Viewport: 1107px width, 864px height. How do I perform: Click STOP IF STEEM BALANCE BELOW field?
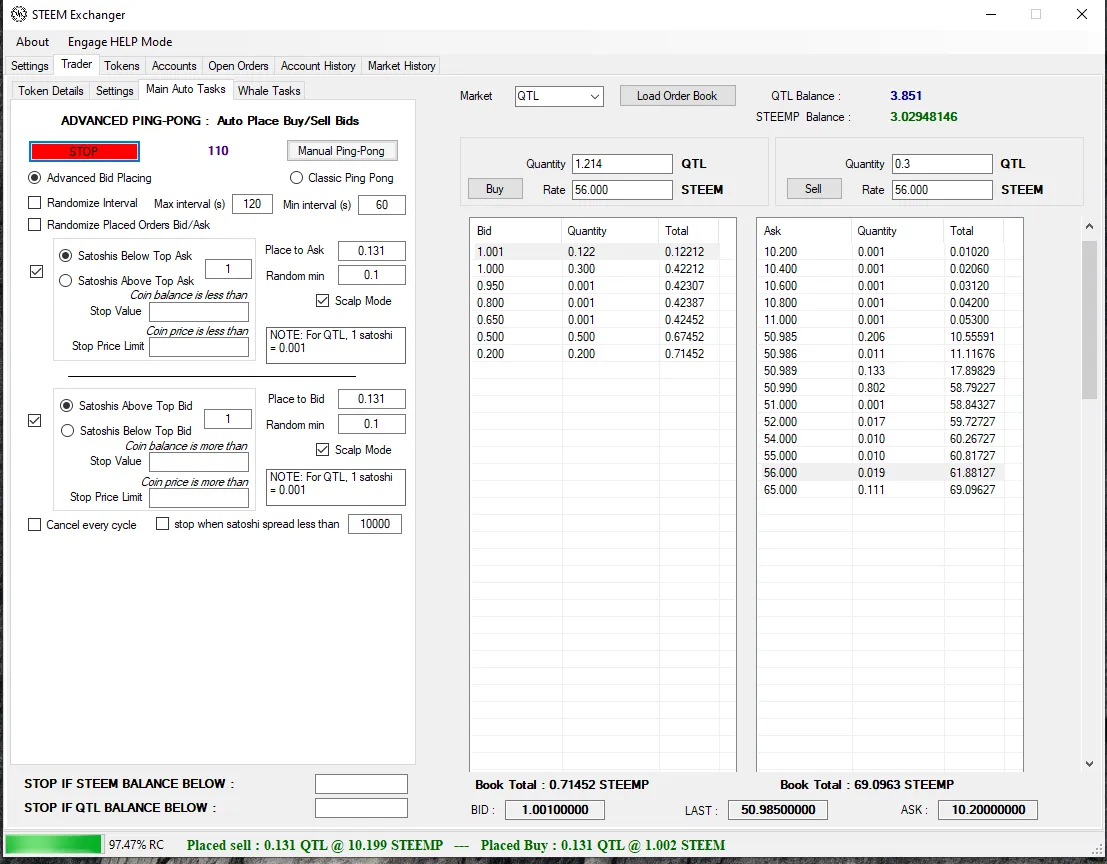click(361, 784)
